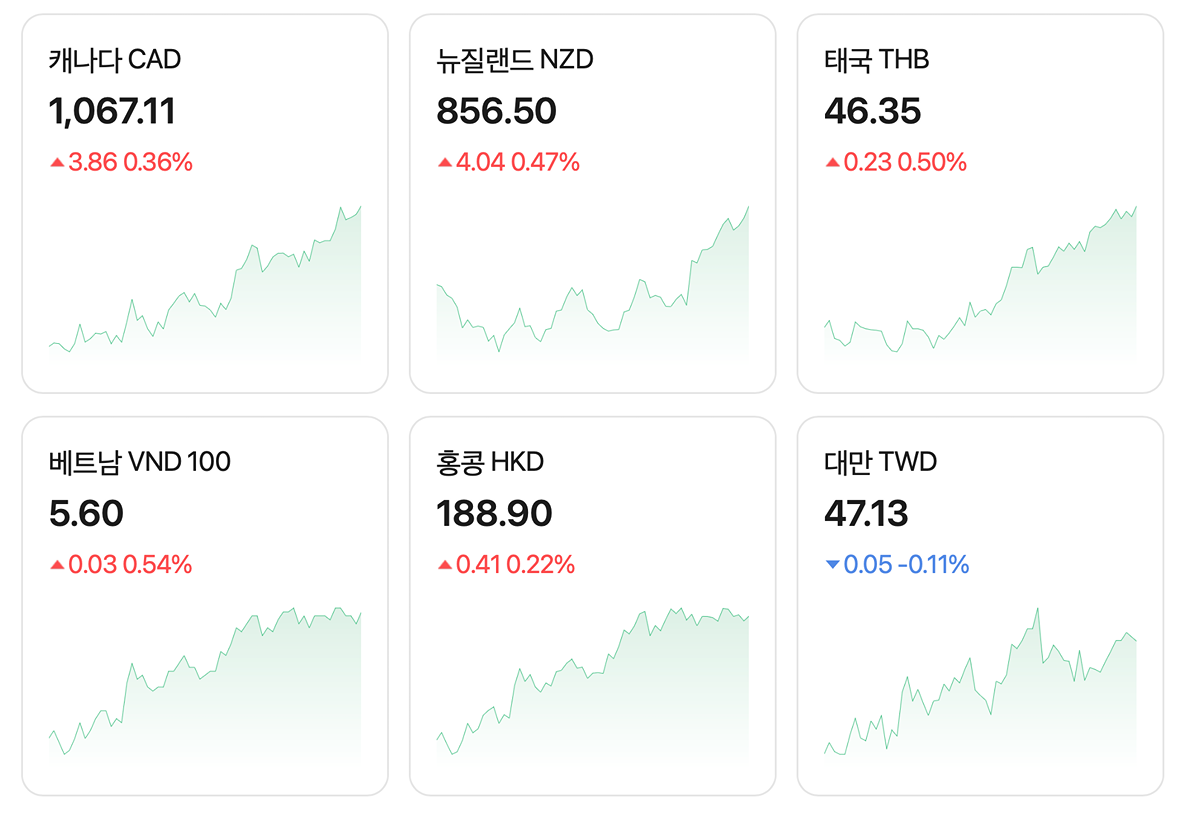Click the red up-arrow on the HKD card
Viewport: 1200px width, 817px height.
pos(445,565)
